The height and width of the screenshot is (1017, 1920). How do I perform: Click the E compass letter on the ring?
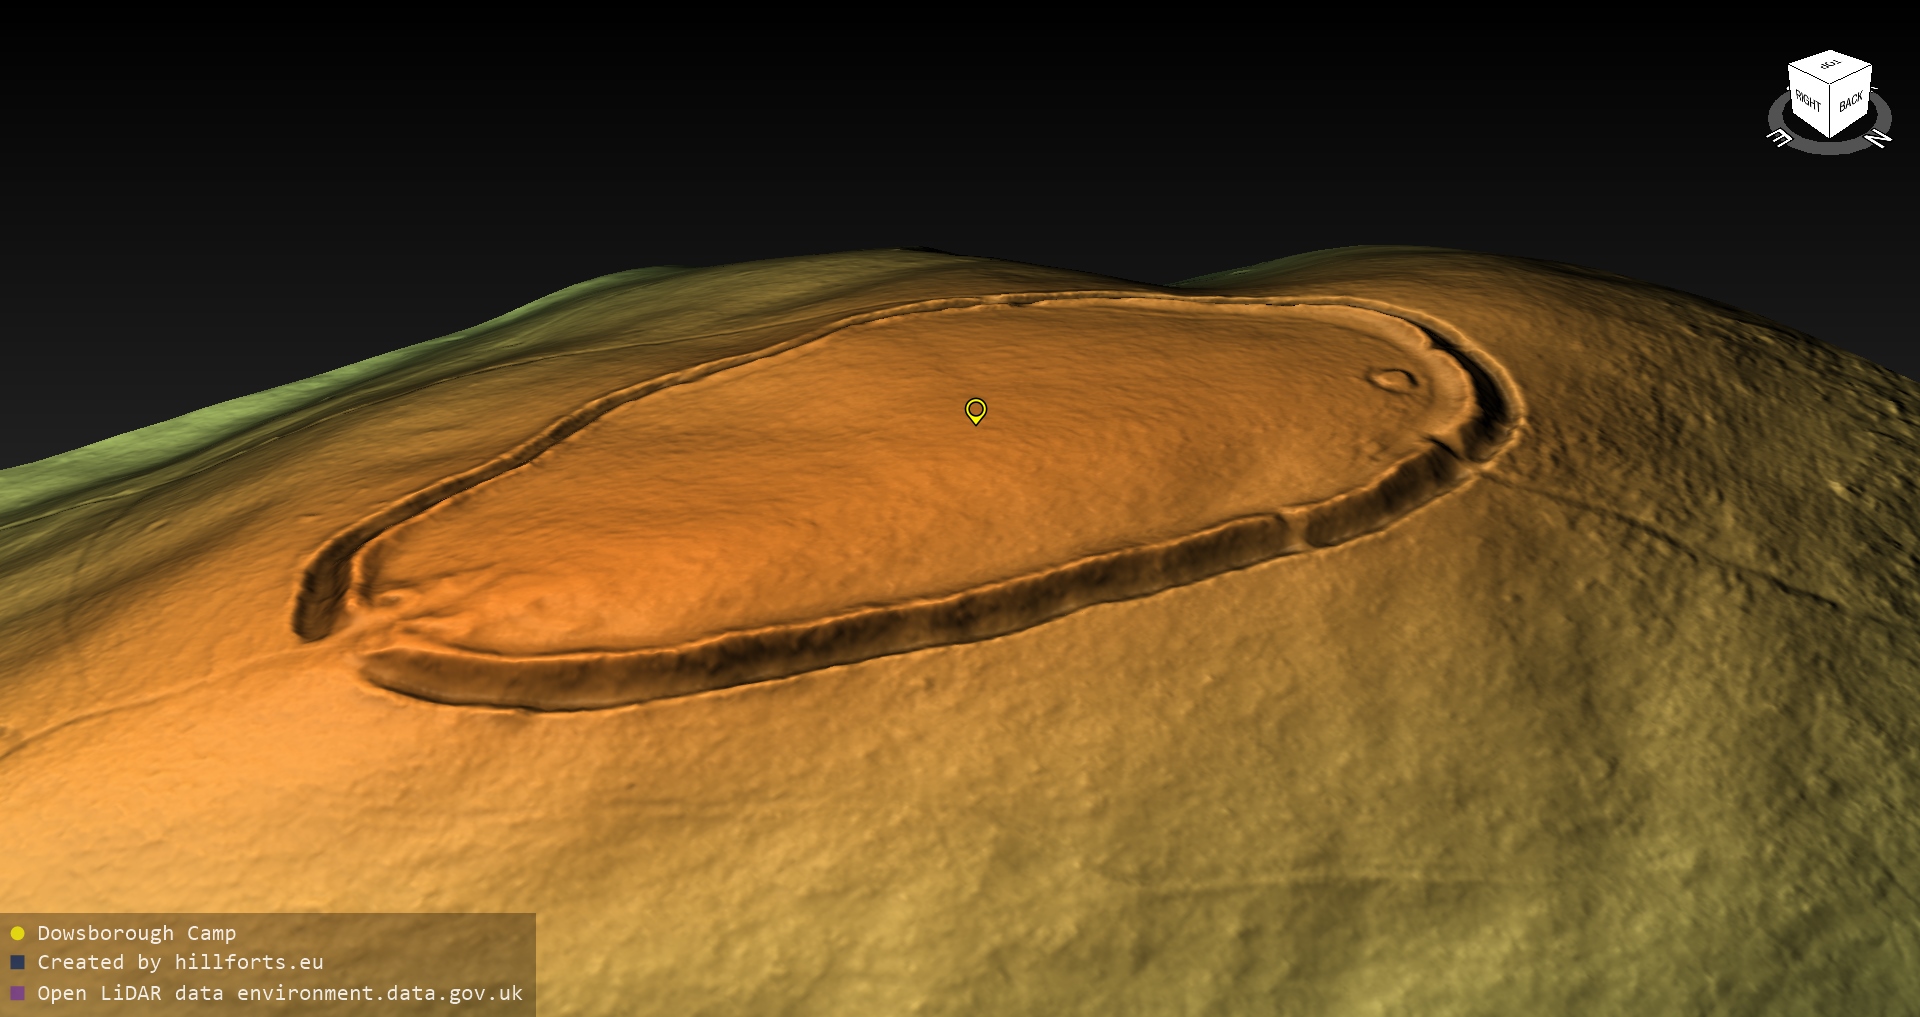click(x=1780, y=138)
